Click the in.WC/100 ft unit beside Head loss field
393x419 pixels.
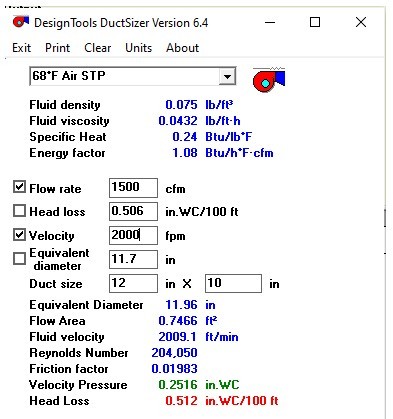tap(202, 212)
